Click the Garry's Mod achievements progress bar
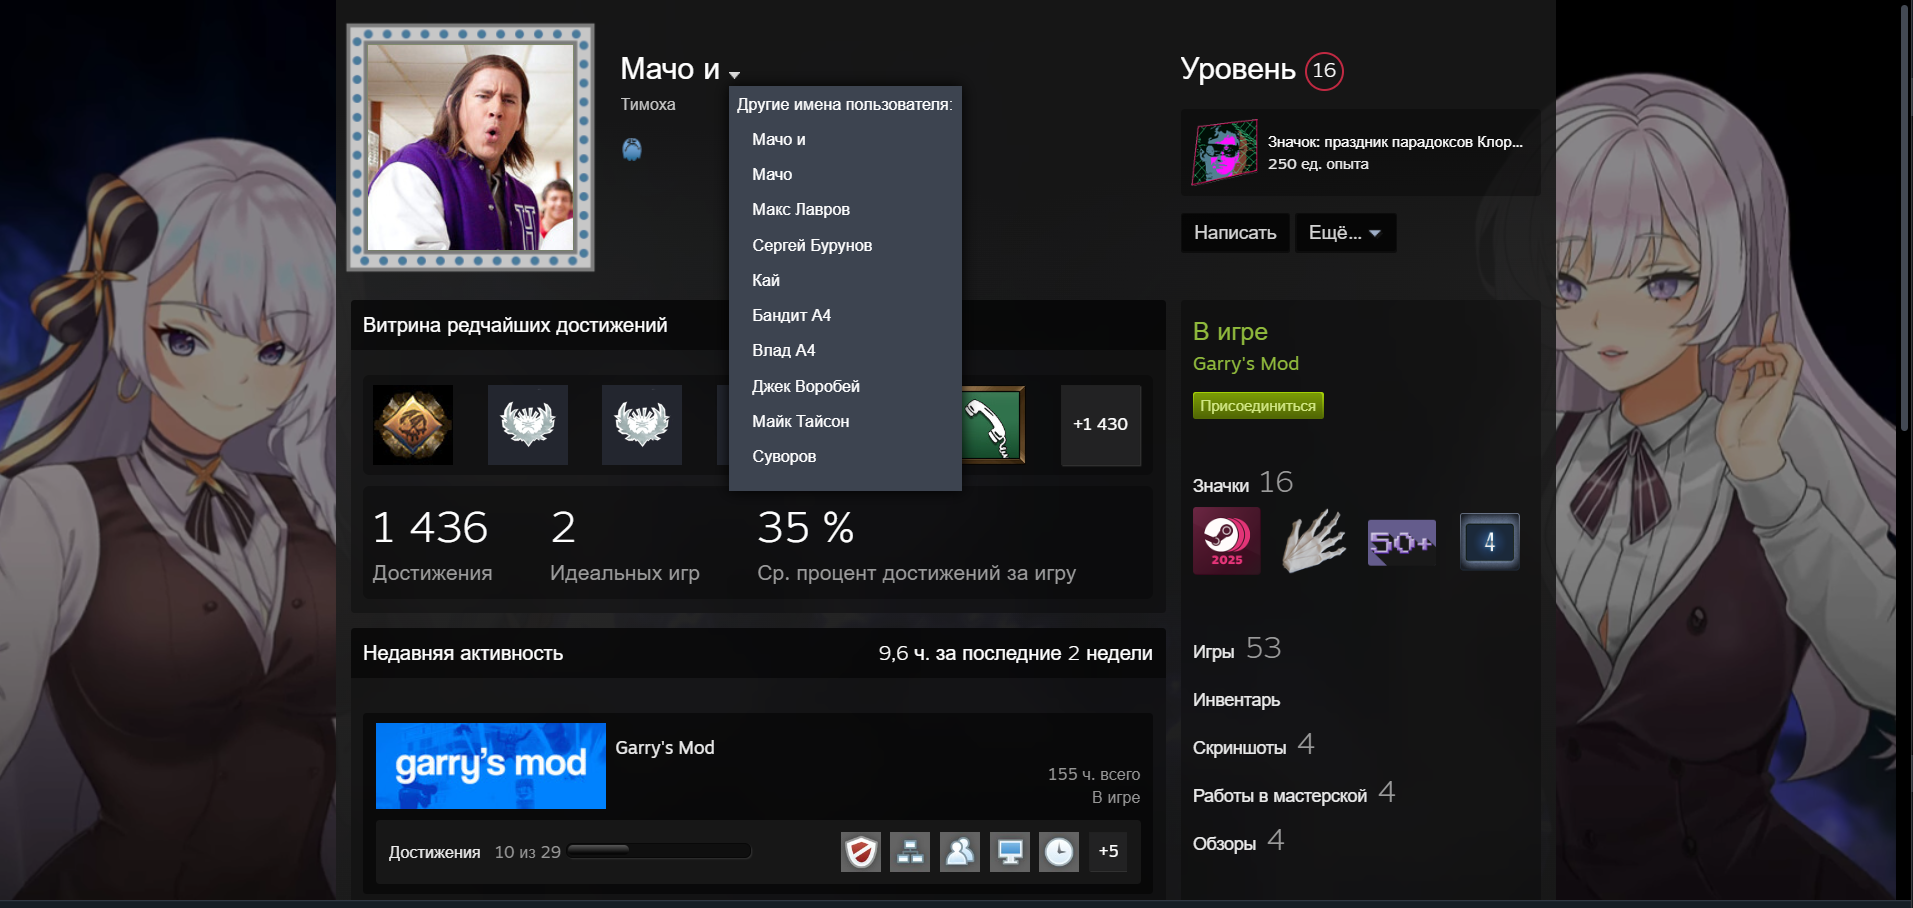Image resolution: width=1913 pixels, height=908 pixels. (659, 851)
